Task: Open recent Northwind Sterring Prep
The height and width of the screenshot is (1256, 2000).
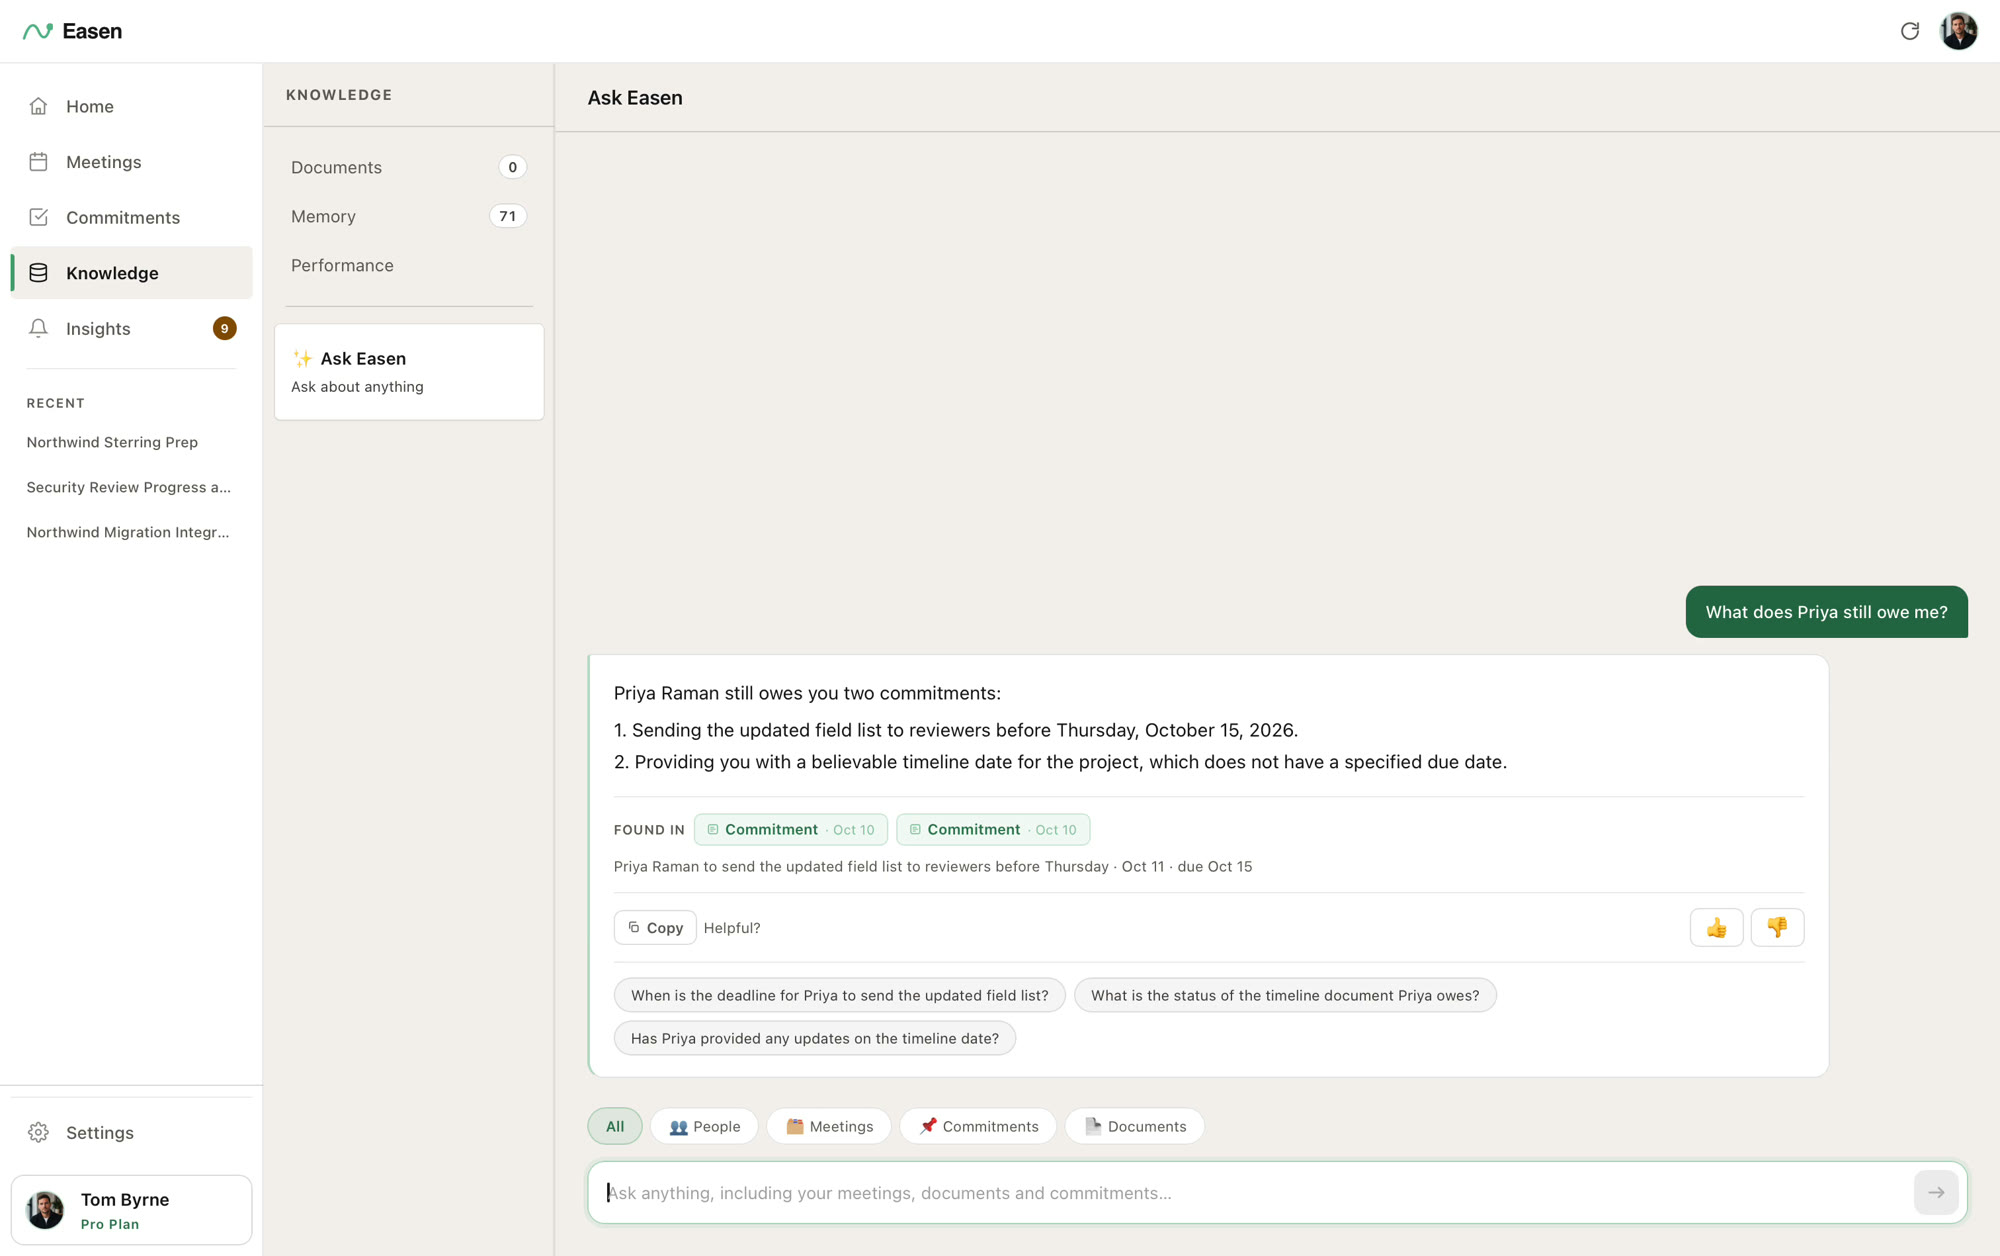Action: (112, 442)
